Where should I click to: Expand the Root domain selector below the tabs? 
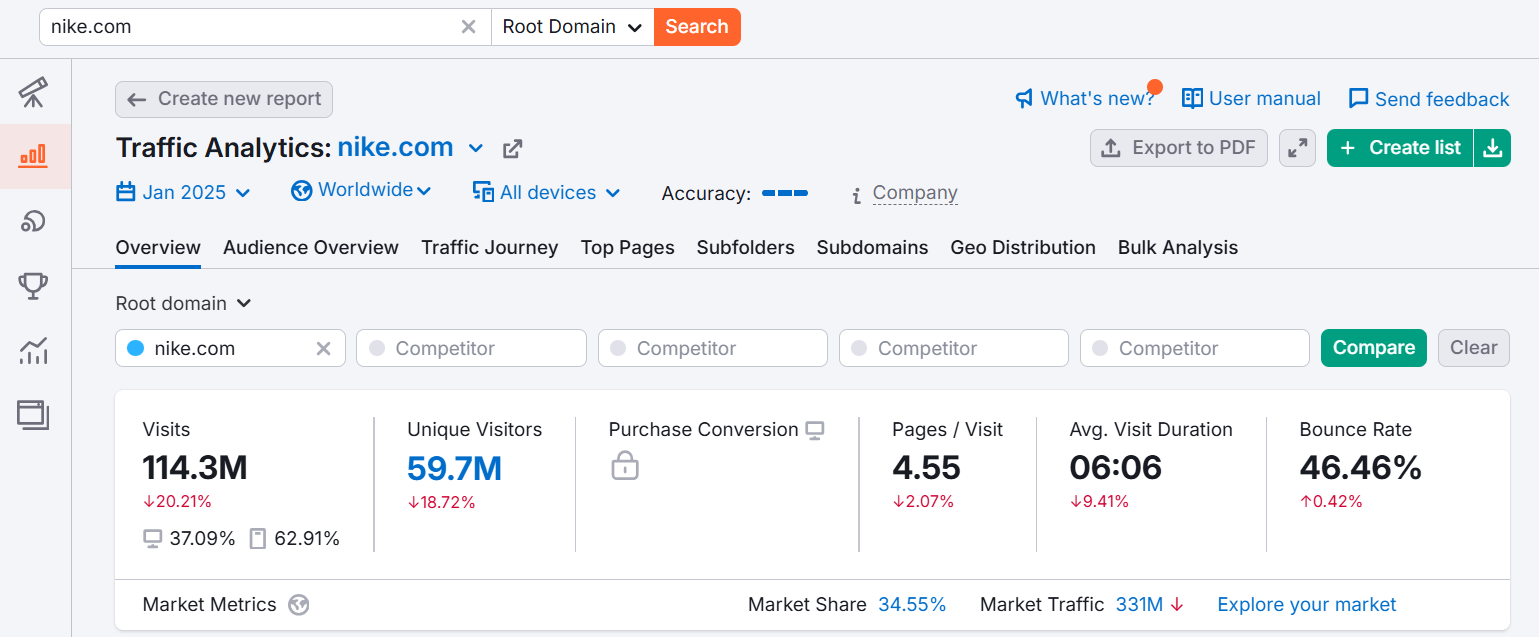coord(183,303)
